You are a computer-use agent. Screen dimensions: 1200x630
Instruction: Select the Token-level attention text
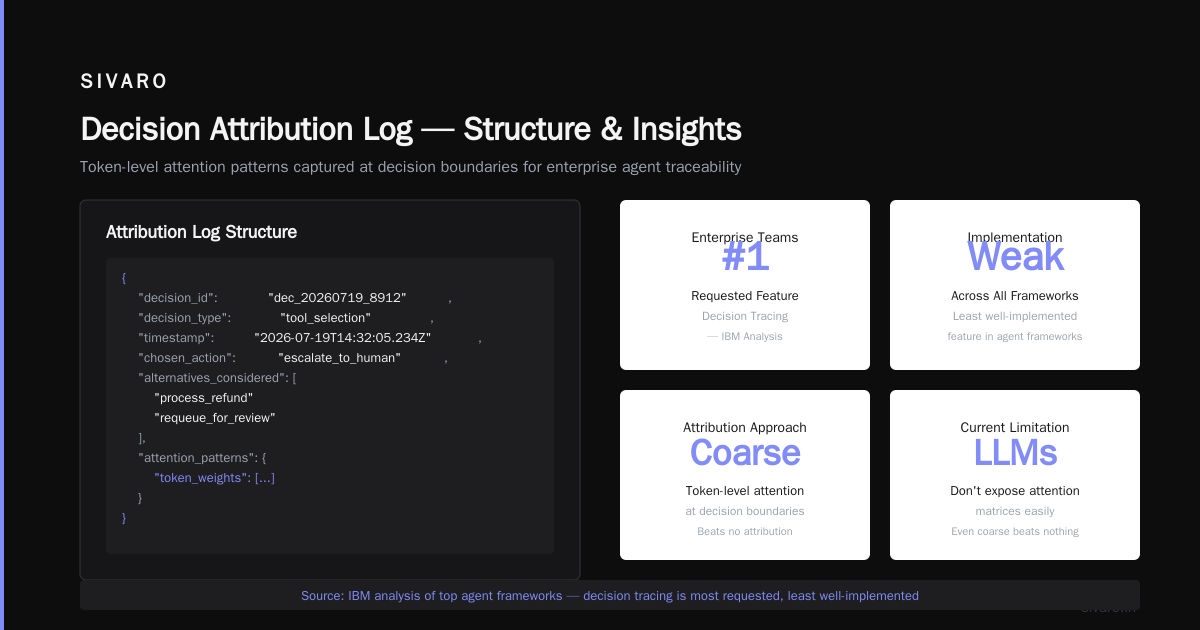(745, 491)
